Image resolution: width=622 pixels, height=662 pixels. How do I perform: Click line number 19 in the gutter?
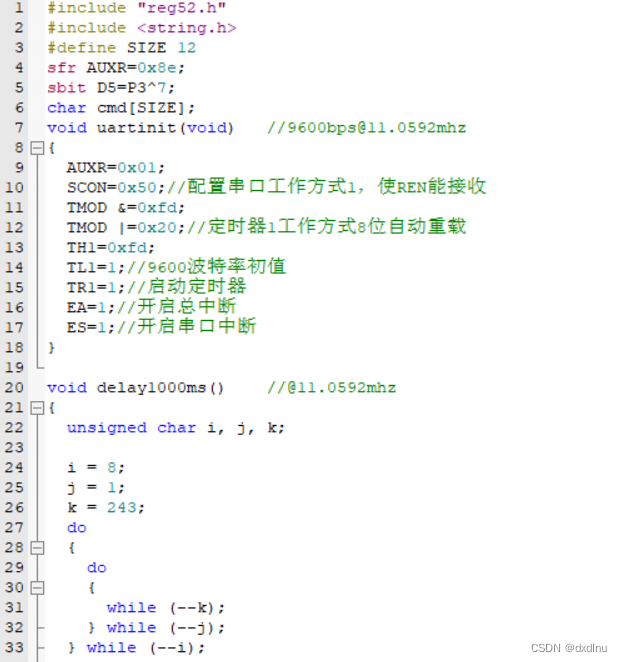[x=14, y=367]
